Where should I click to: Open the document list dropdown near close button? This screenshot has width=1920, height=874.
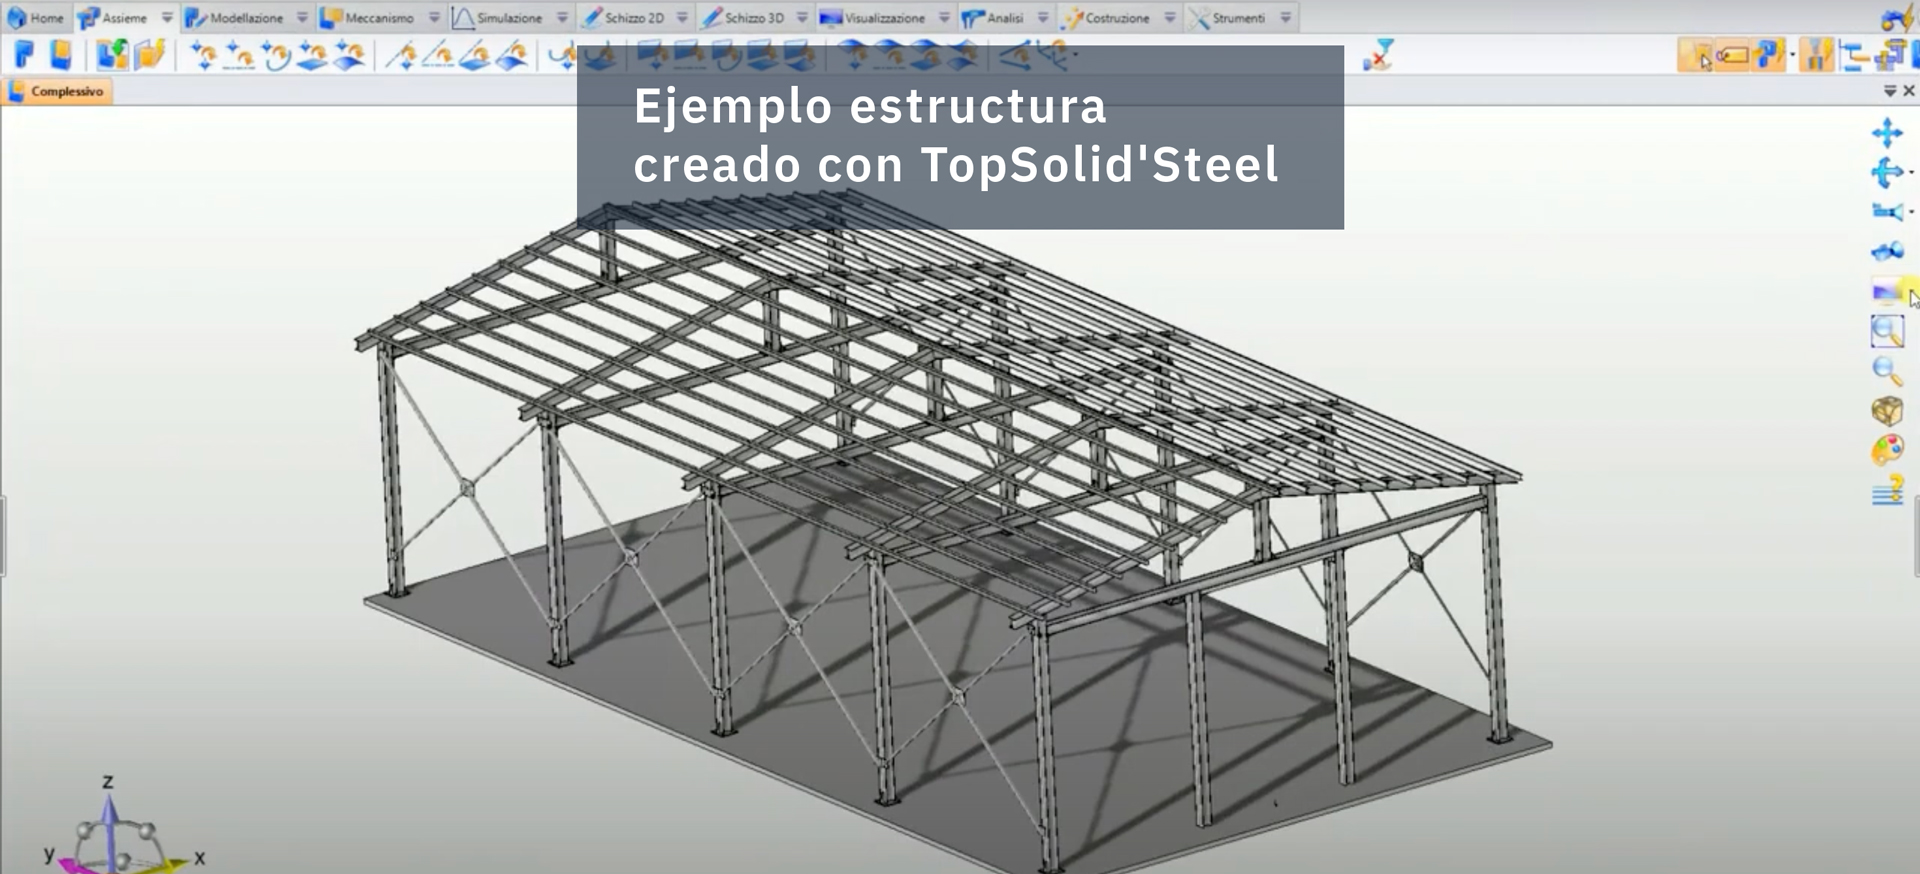(1889, 91)
